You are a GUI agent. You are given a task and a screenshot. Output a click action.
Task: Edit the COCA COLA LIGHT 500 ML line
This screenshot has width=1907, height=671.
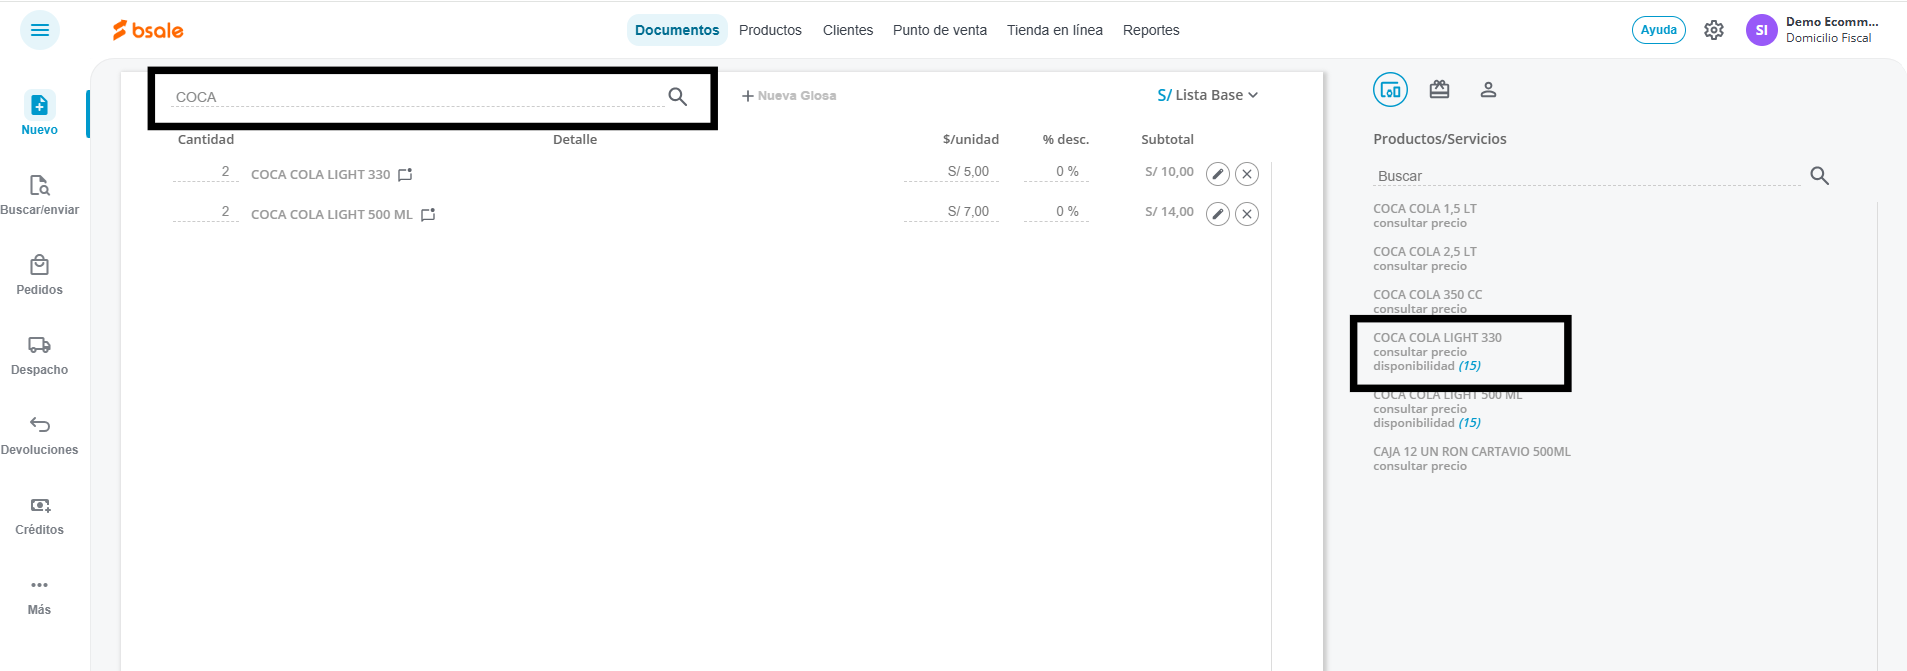pyautogui.click(x=1217, y=214)
